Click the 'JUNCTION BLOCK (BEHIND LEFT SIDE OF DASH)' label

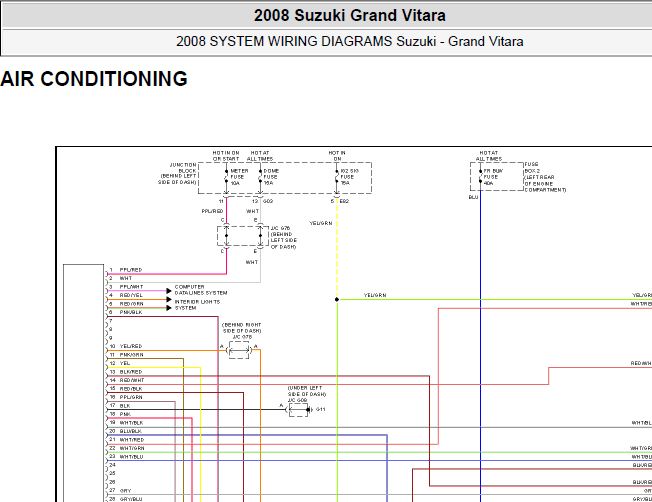click(177, 173)
